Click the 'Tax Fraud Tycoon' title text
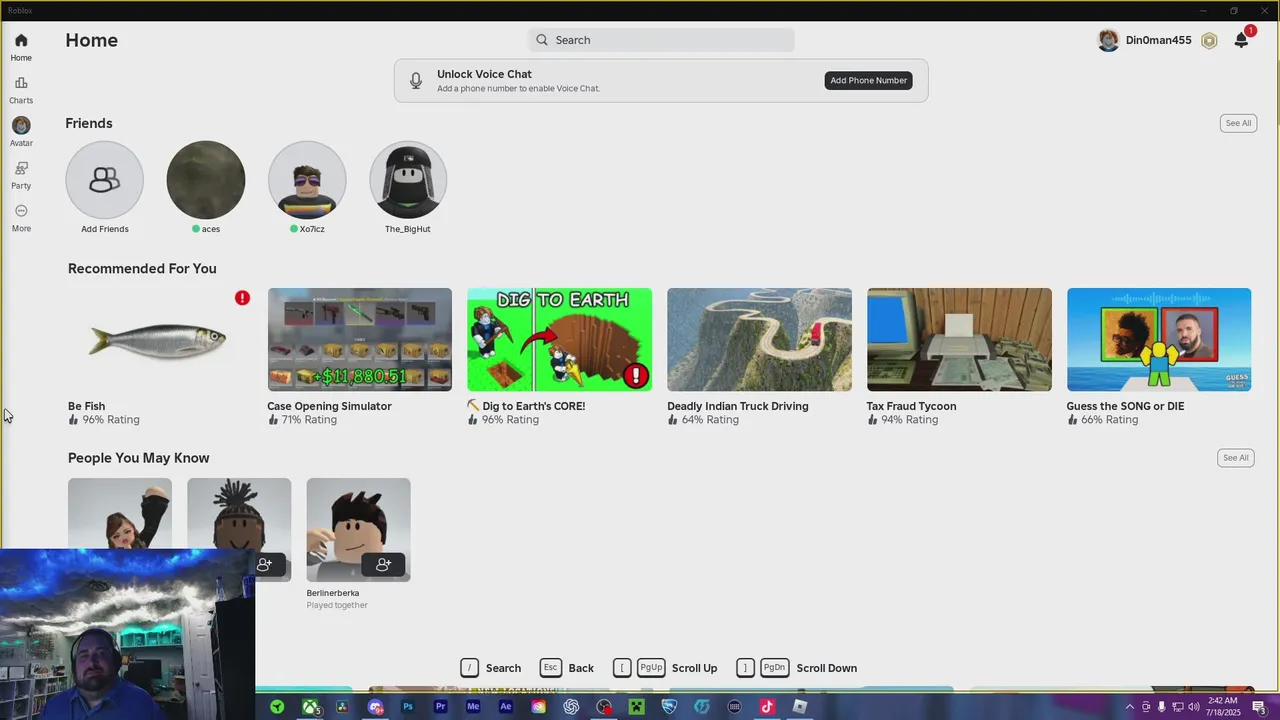 pyautogui.click(x=911, y=406)
